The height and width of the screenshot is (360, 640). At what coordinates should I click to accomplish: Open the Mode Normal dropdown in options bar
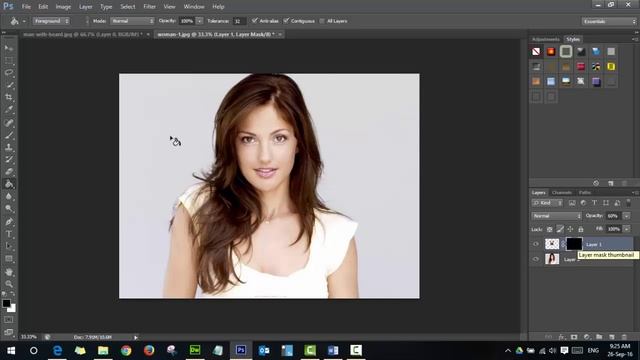pos(132,21)
